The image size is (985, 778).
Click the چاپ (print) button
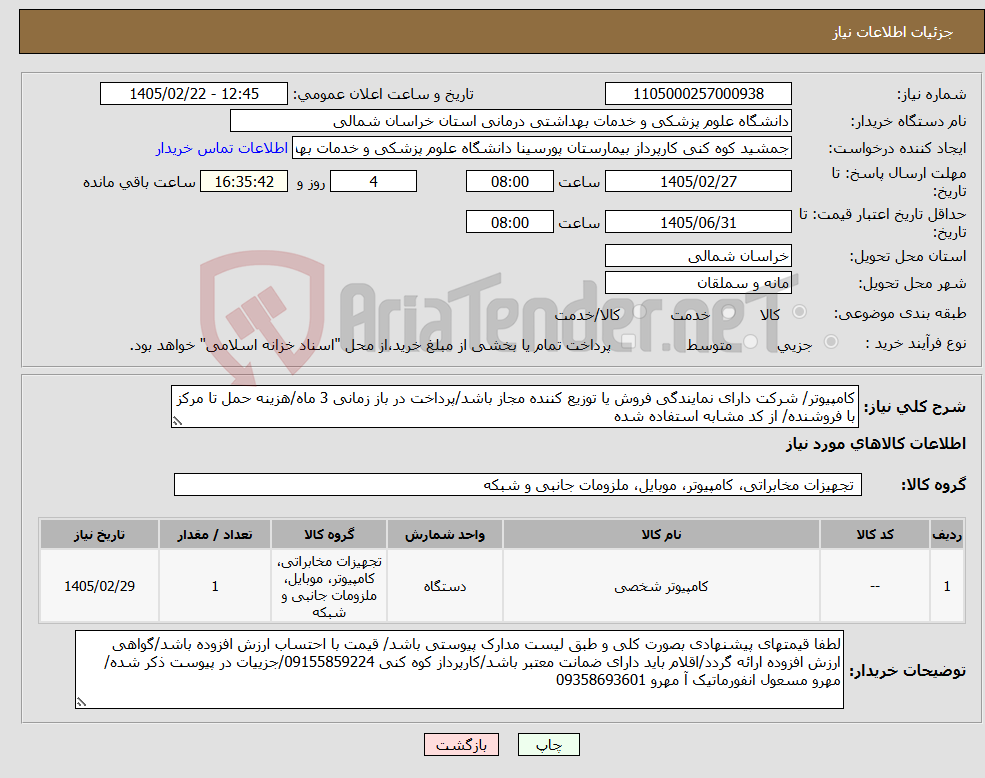(x=548, y=745)
